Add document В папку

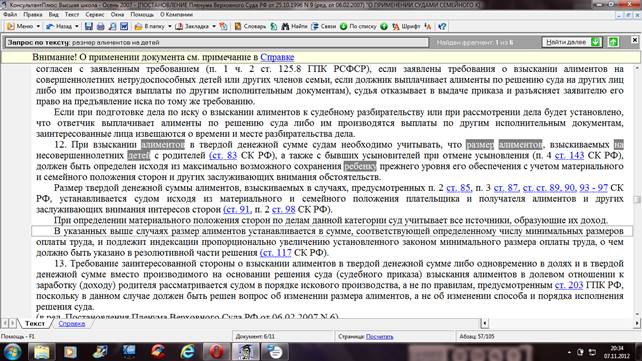149,26
